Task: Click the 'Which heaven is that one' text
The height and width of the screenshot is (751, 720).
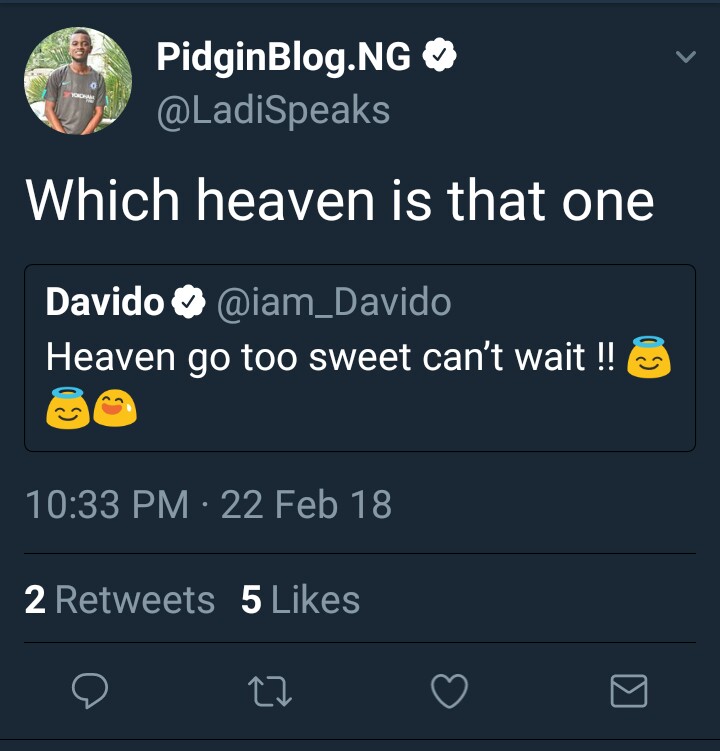Action: pos(340,200)
